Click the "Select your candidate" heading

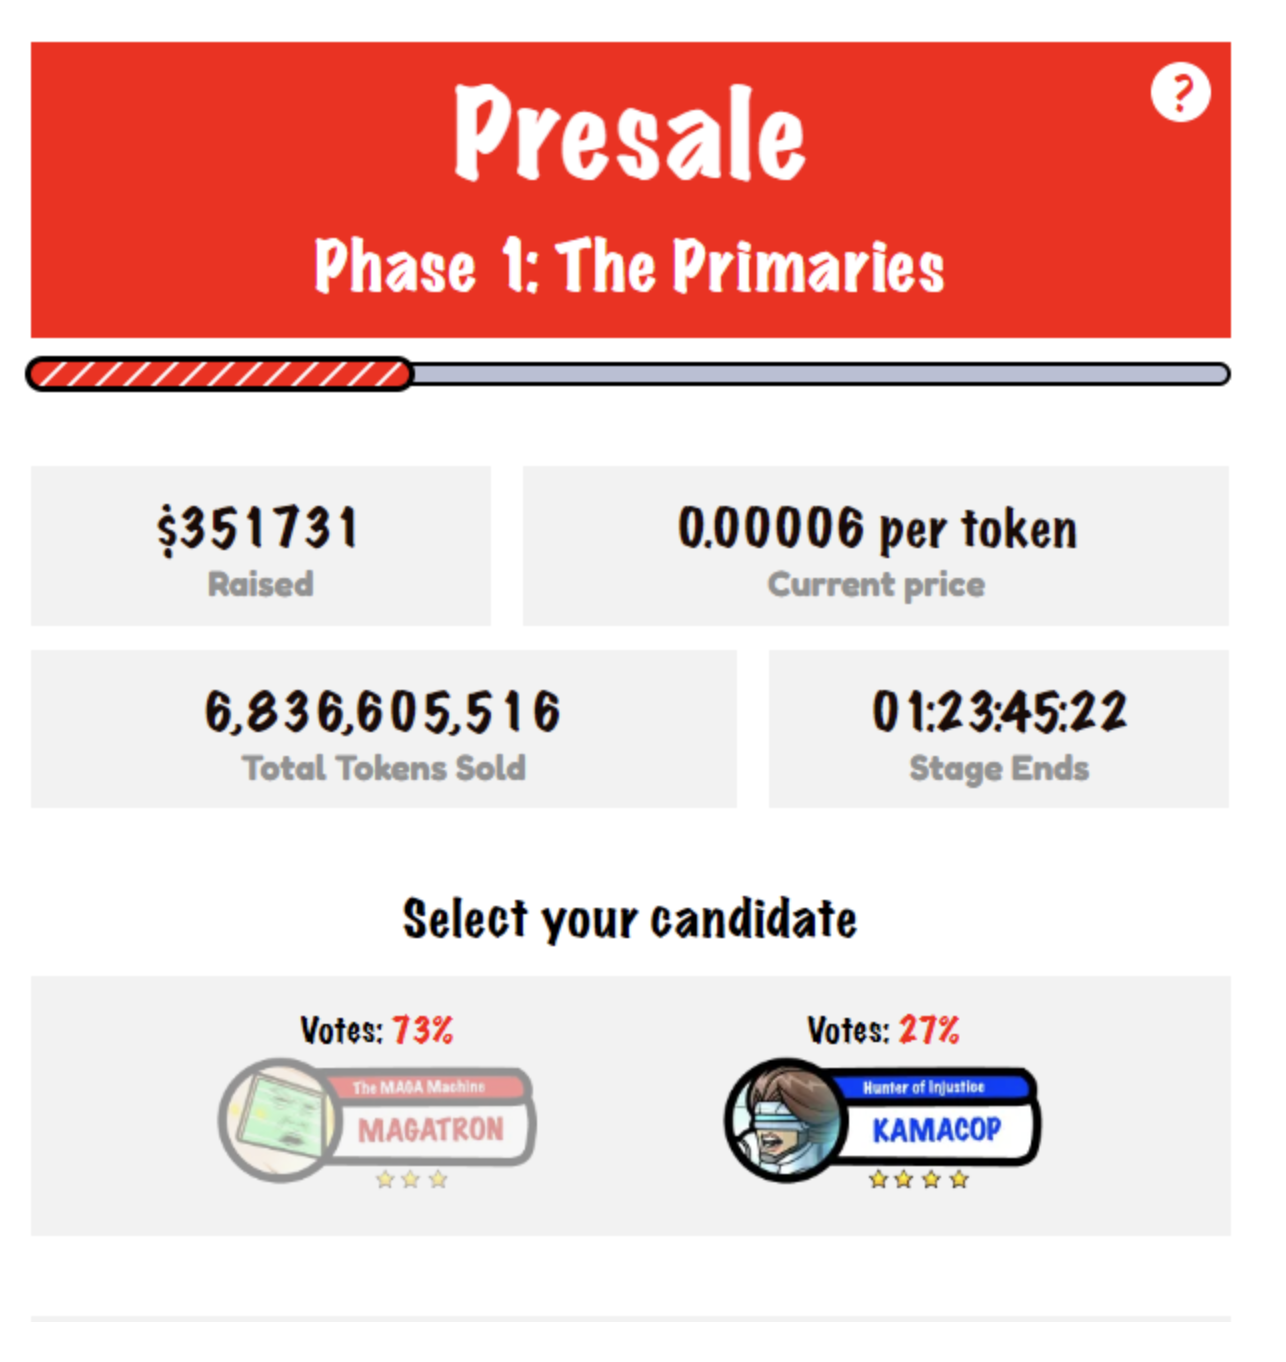click(630, 919)
